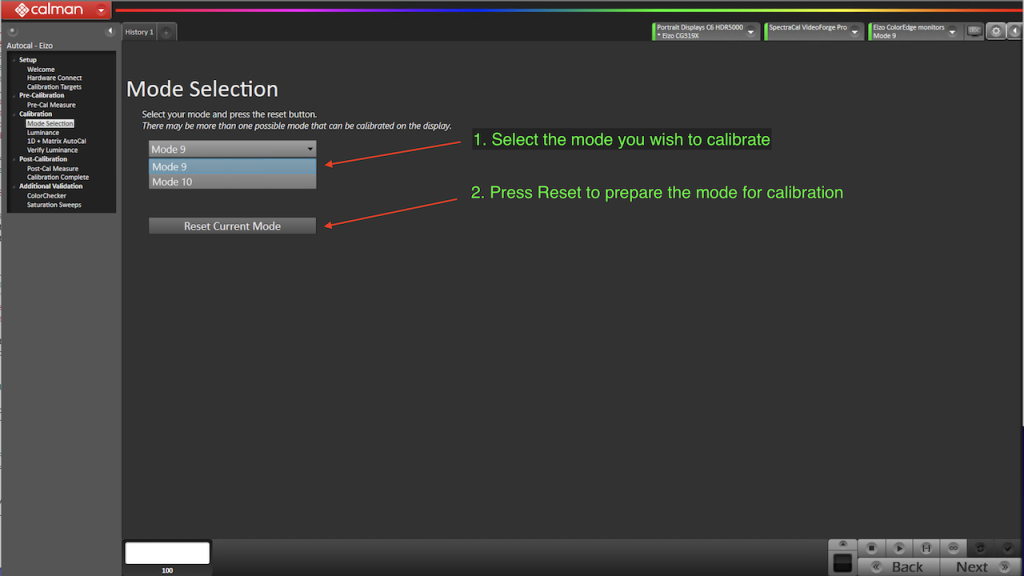
Task: Expand the Portrait Displays C6 HDR5000 meter dropdown
Action: pyautogui.click(x=752, y=31)
